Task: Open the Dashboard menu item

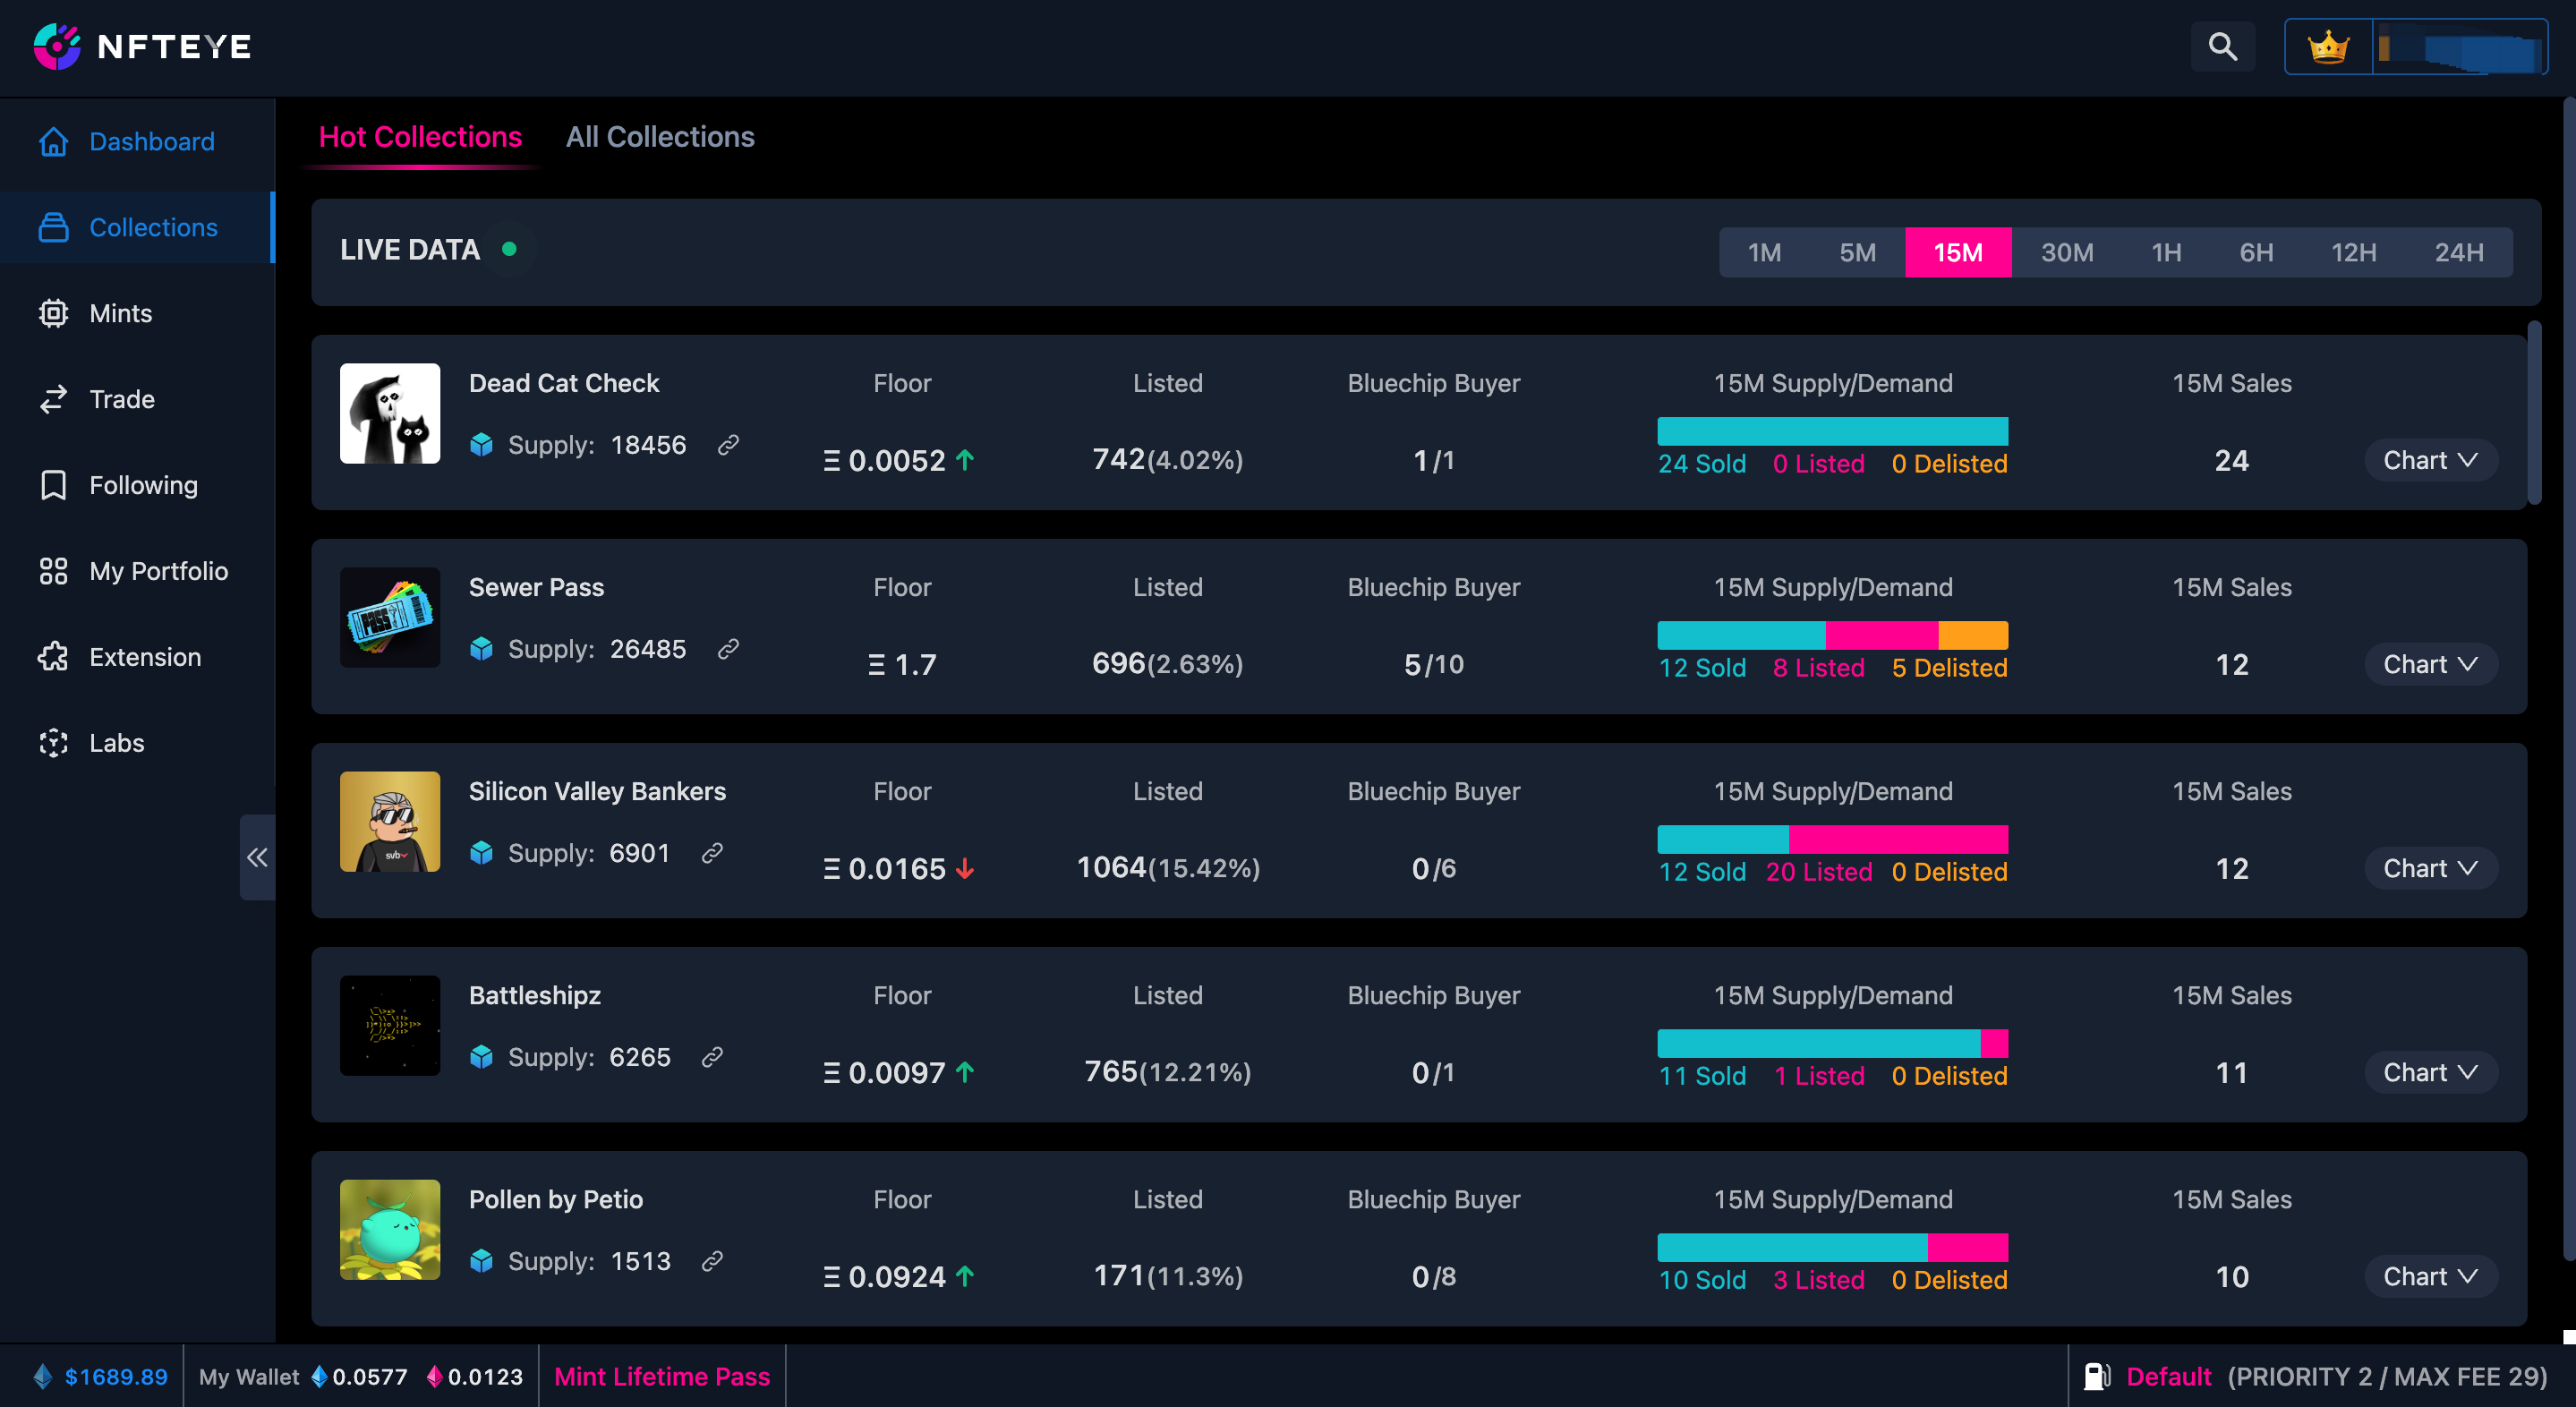Action: 151,141
